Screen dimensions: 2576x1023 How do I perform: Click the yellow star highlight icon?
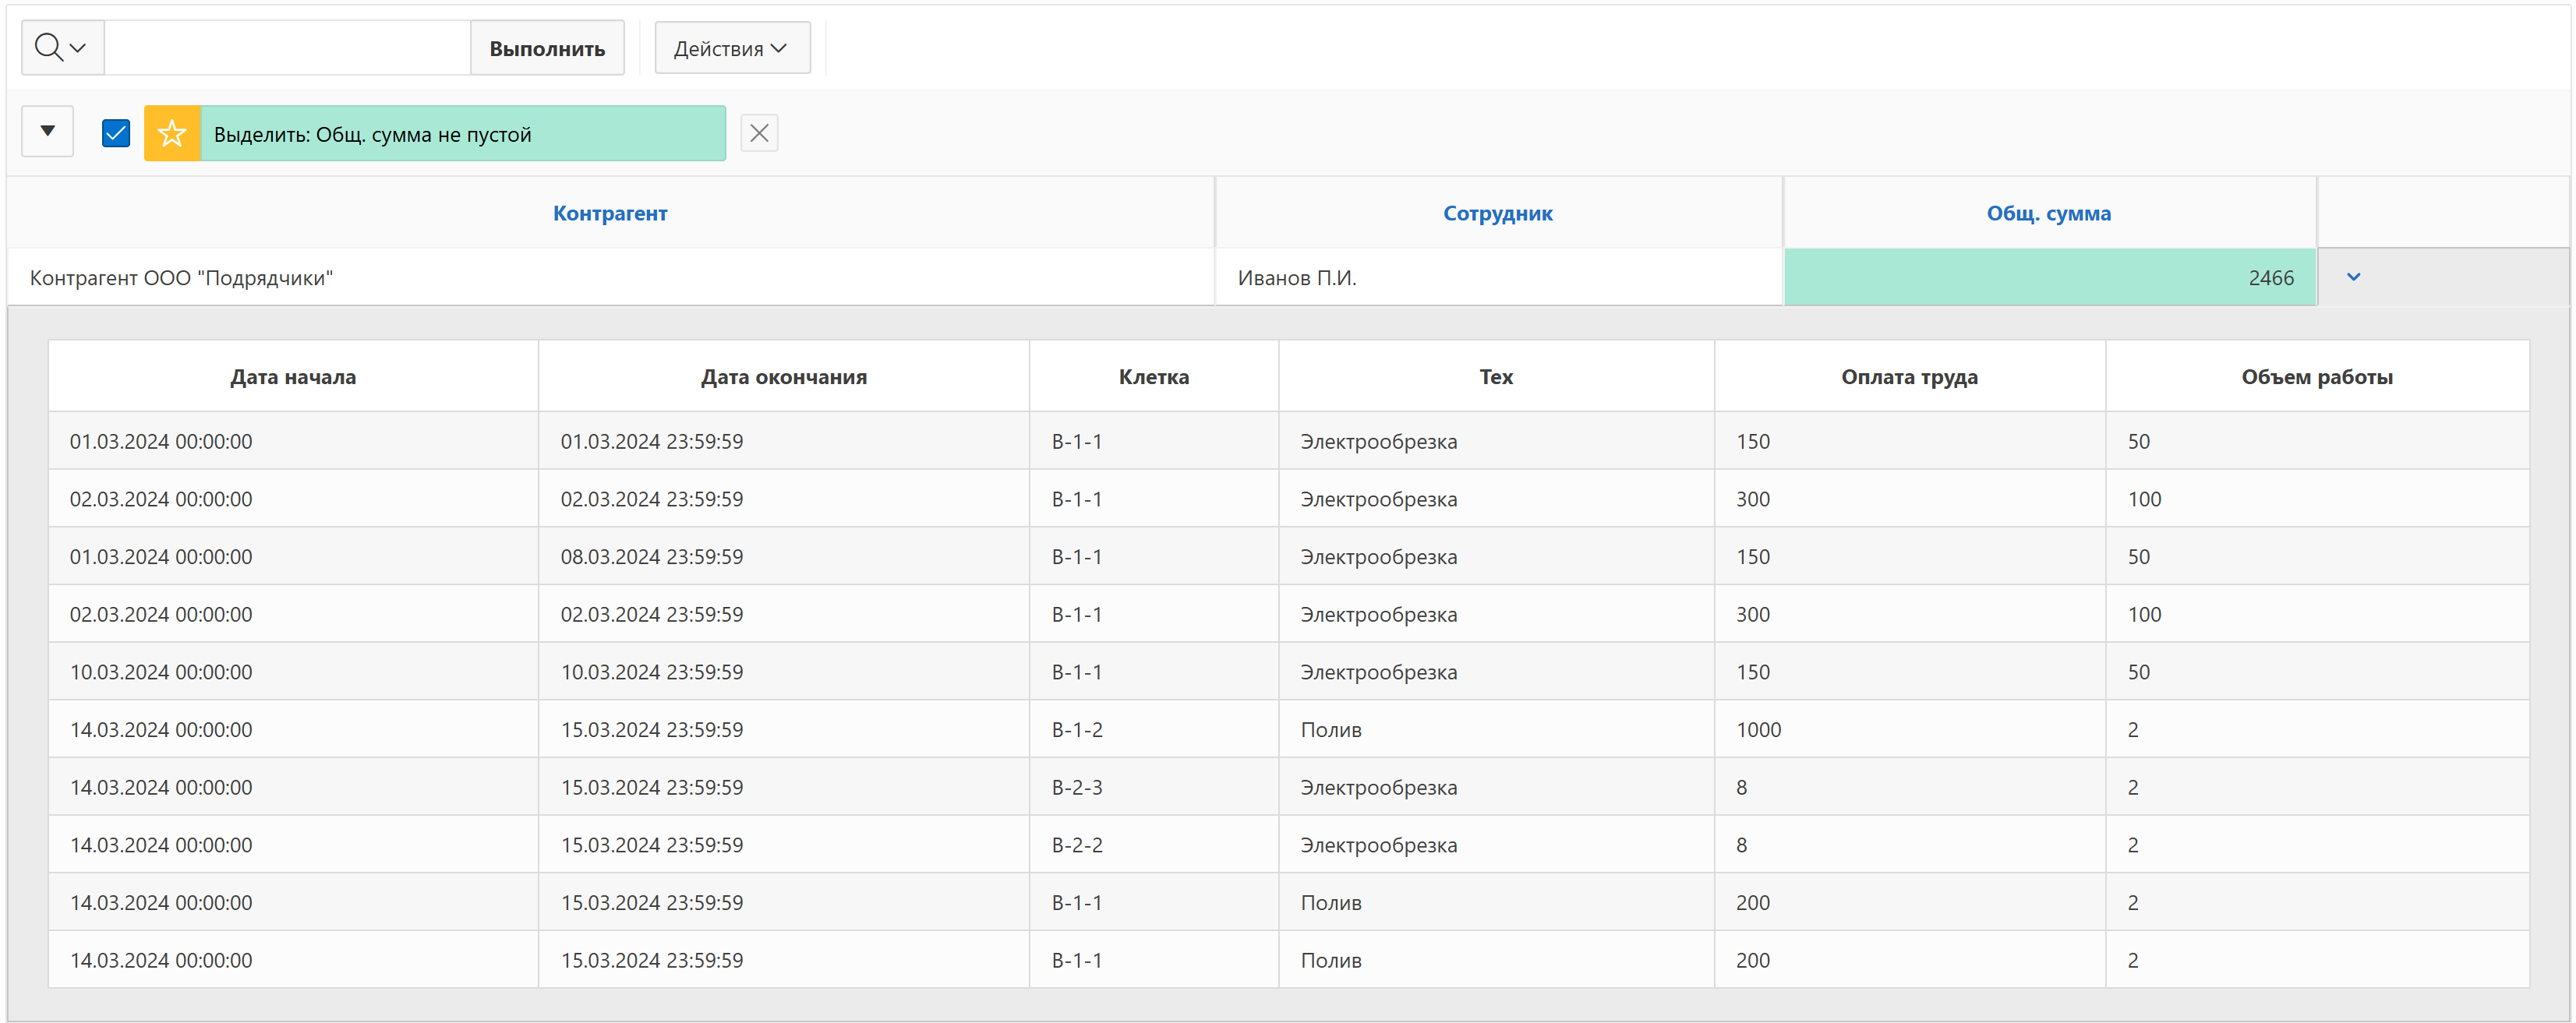(172, 133)
